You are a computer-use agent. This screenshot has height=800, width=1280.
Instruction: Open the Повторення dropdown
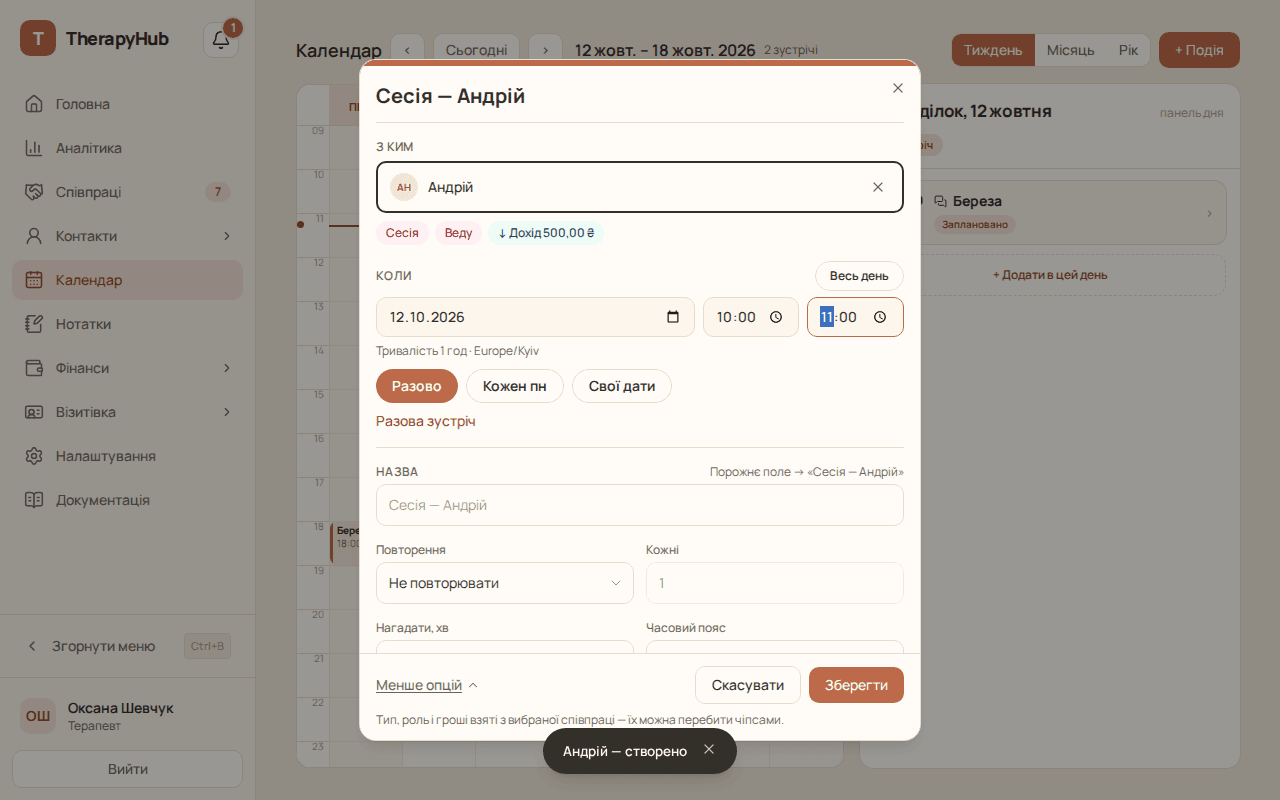coord(505,583)
